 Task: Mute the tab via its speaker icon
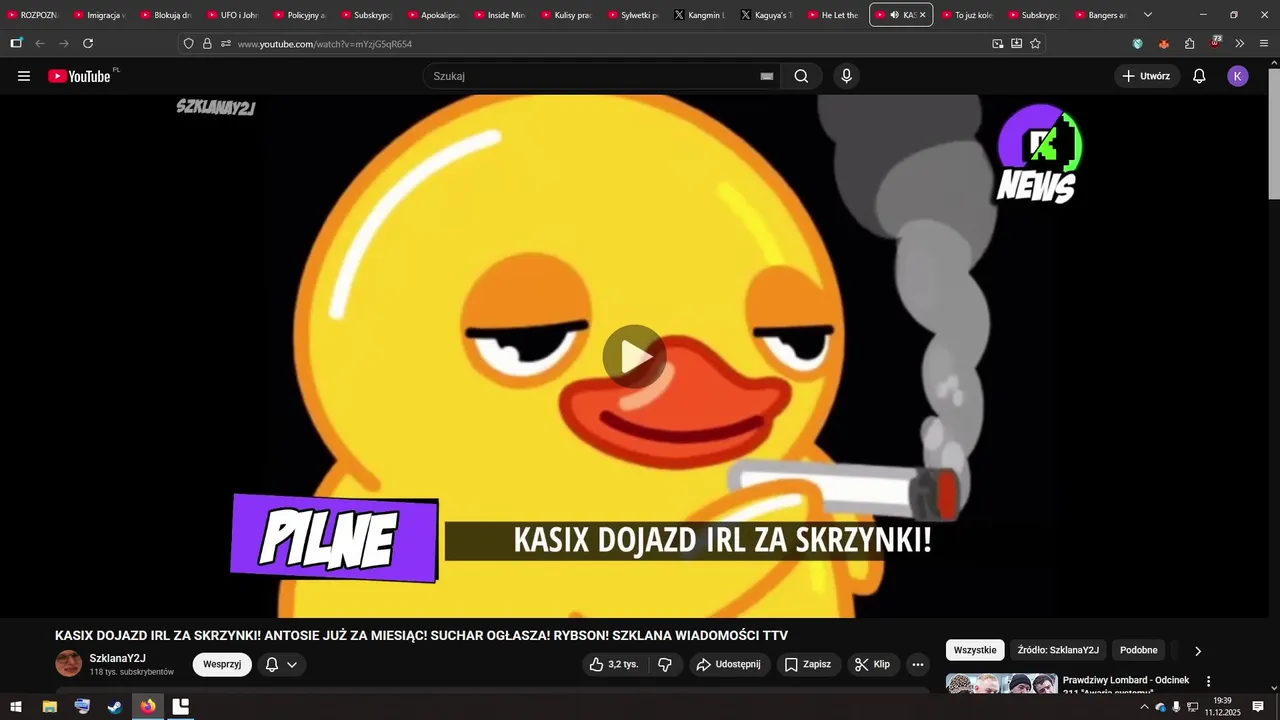[894, 15]
